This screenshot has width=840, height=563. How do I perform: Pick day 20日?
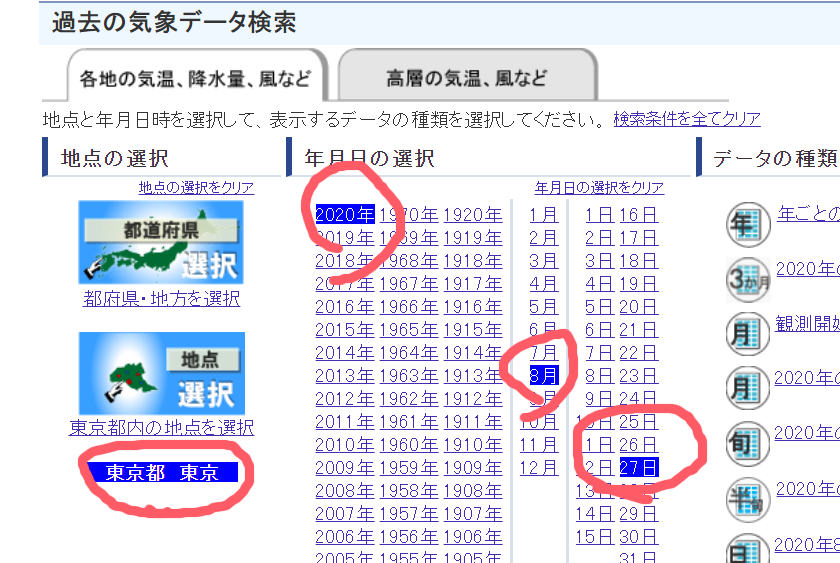click(639, 307)
